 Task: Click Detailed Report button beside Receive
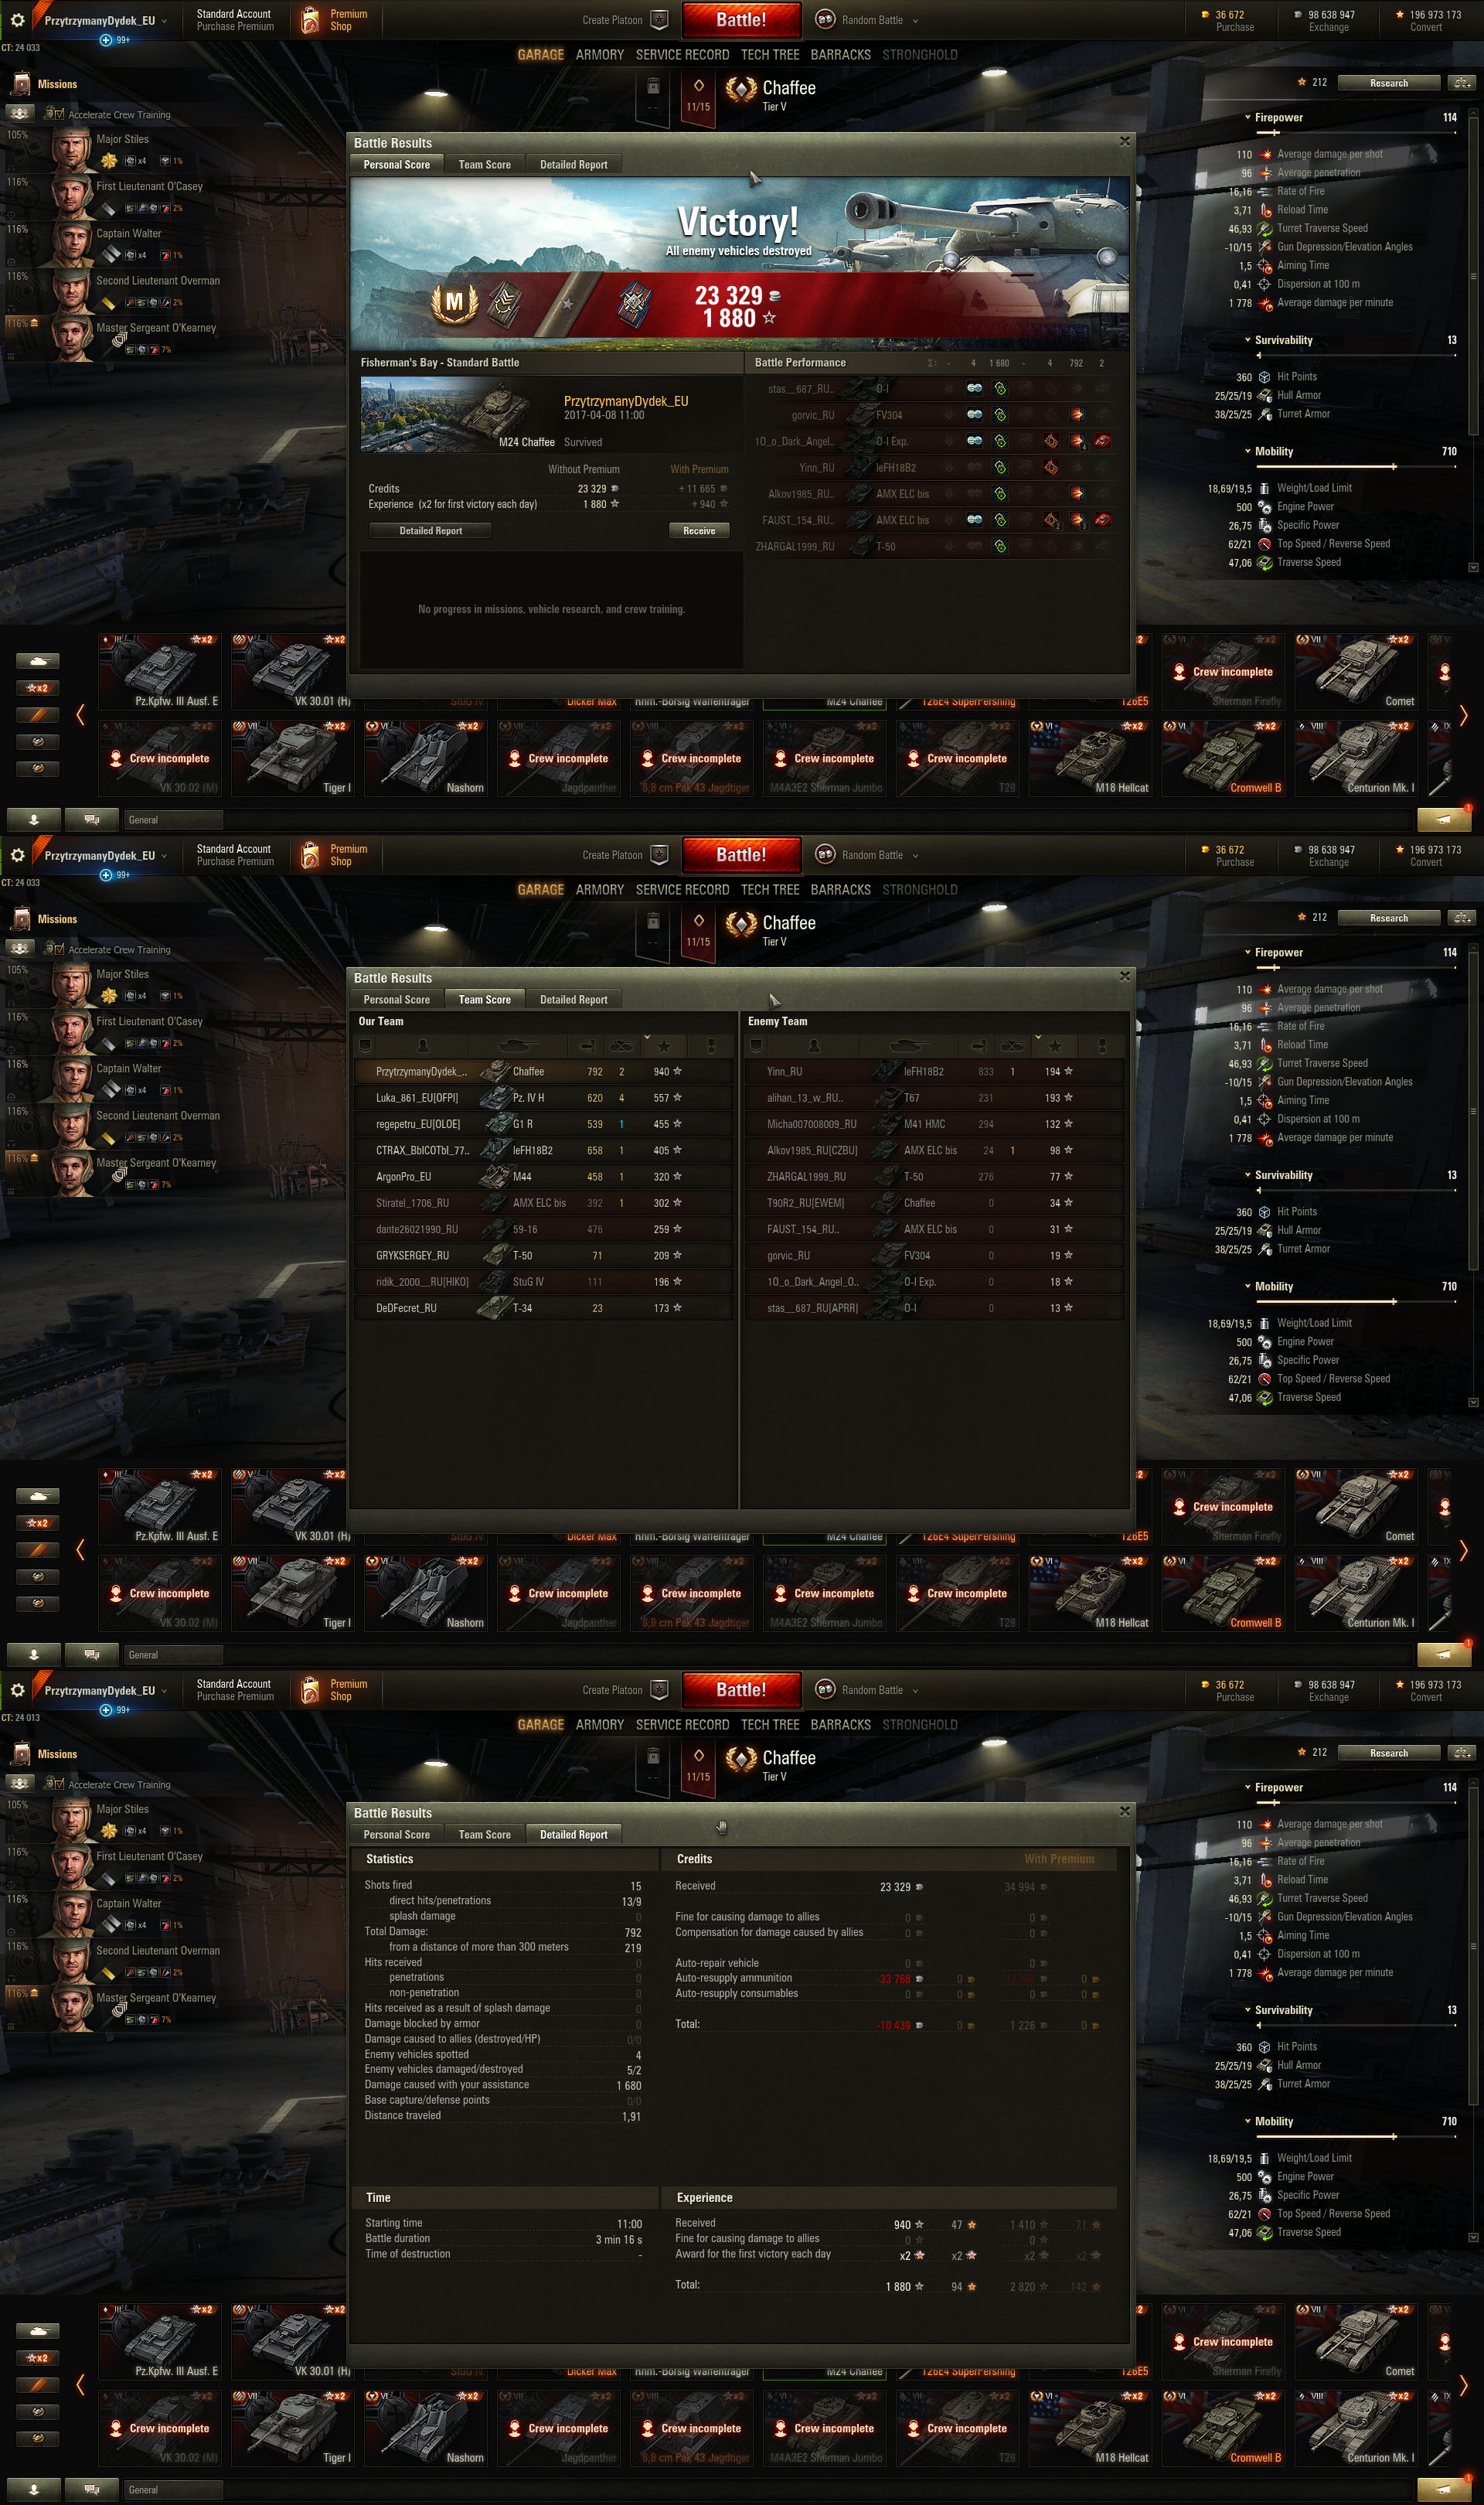pos(430,530)
